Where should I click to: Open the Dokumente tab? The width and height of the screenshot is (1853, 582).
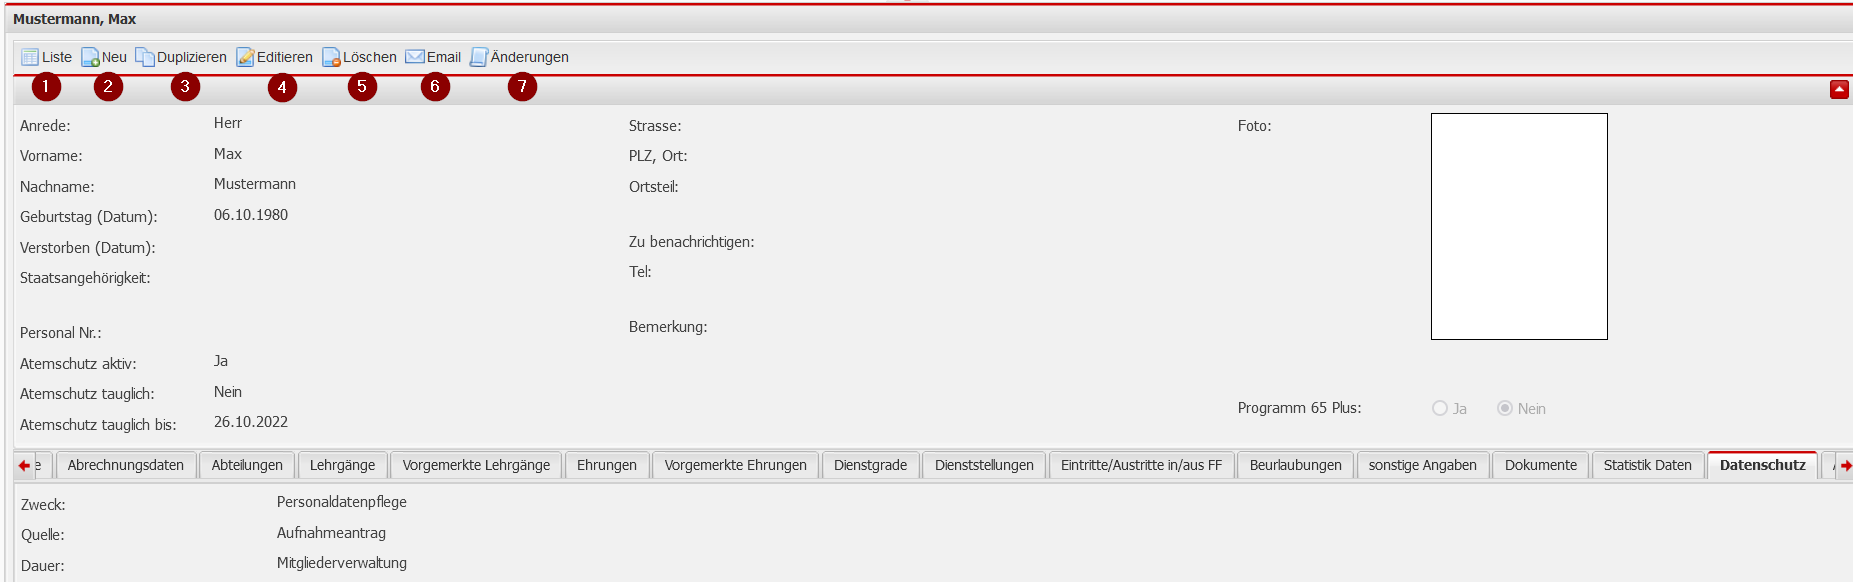(x=1540, y=465)
